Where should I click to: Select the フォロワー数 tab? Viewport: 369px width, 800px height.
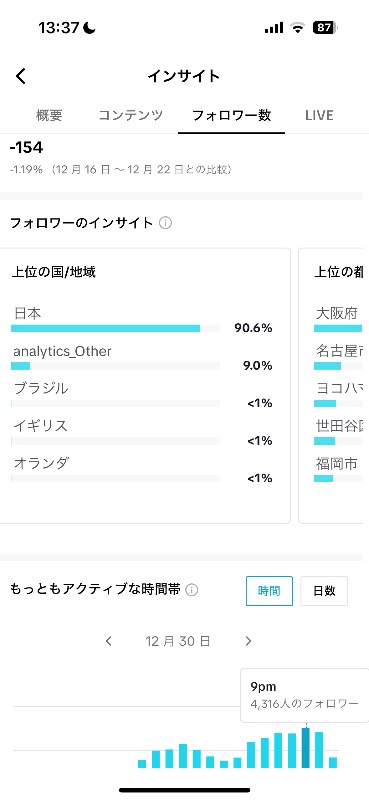(231, 115)
